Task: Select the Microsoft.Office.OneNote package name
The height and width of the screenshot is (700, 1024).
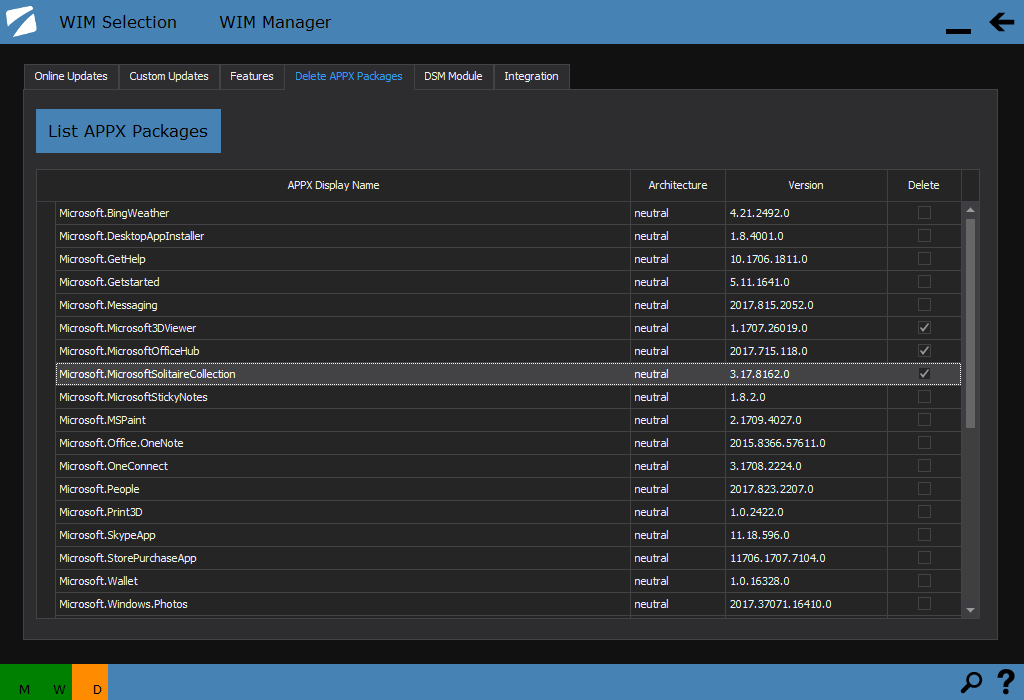Action: (121, 443)
